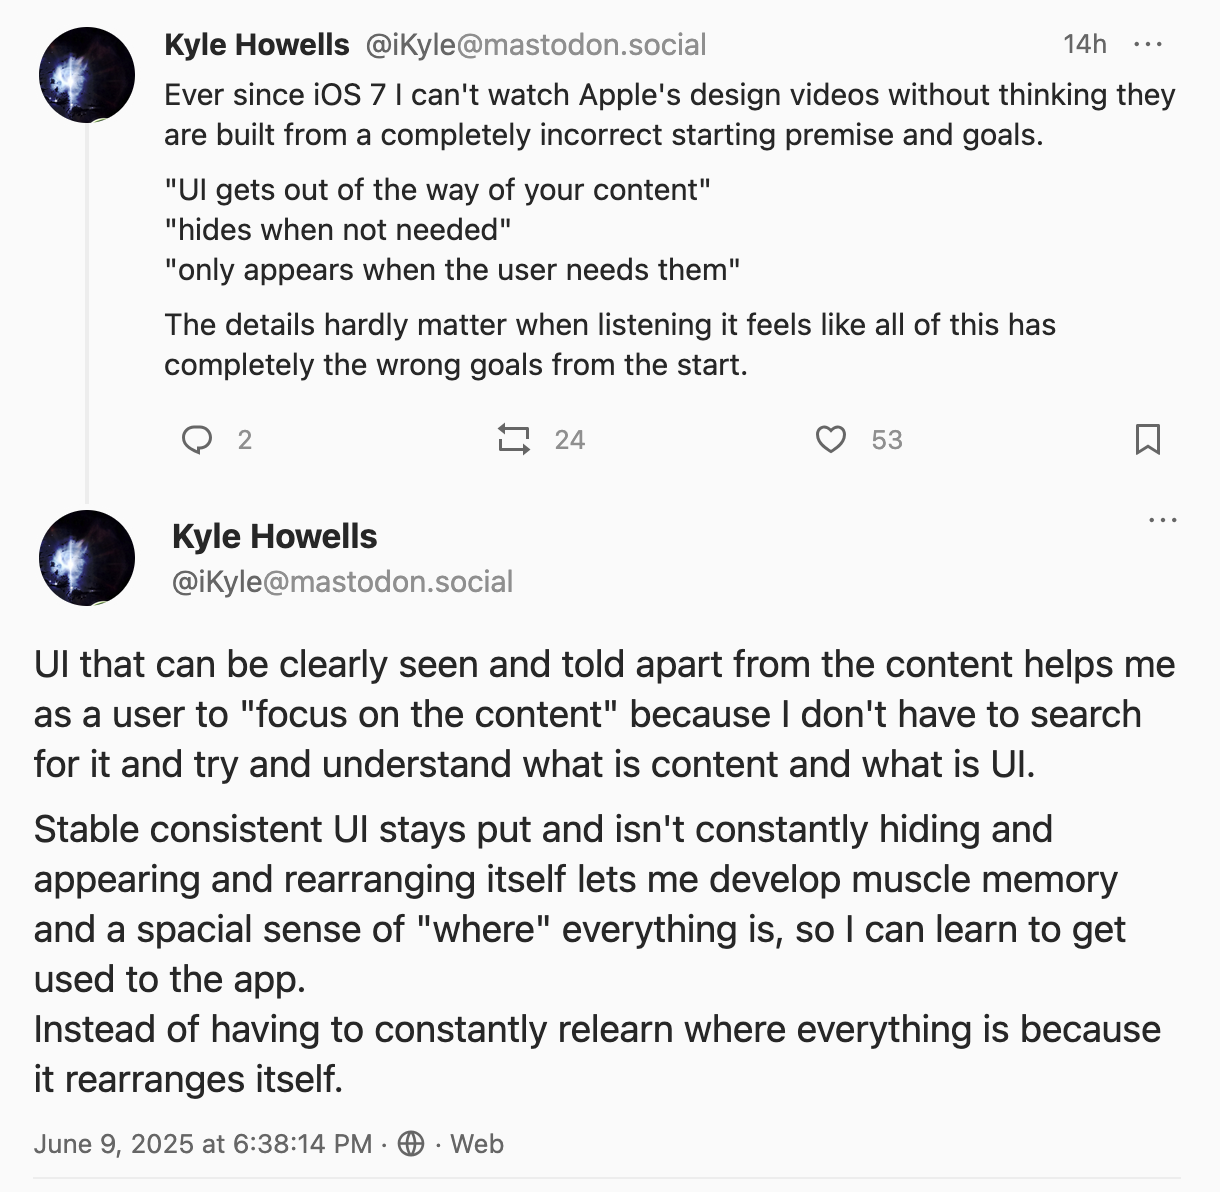Open the June 9, 2025 date link

pos(202,1143)
